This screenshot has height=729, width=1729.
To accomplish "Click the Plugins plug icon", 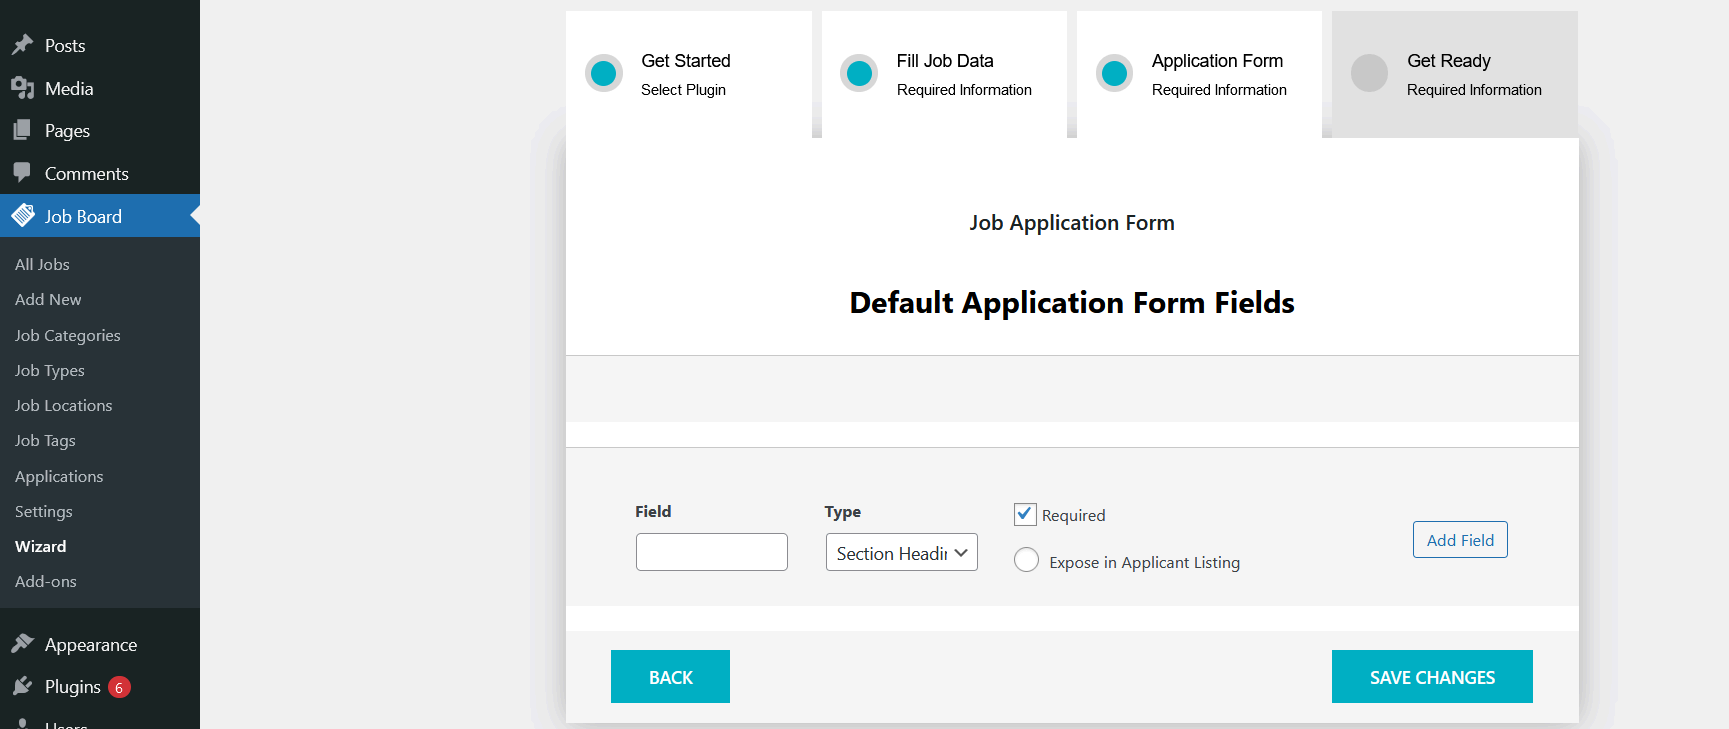I will click(x=22, y=686).
